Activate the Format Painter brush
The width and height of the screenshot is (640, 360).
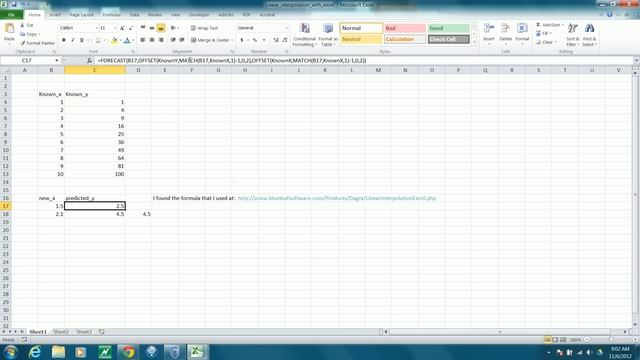point(37,43)
